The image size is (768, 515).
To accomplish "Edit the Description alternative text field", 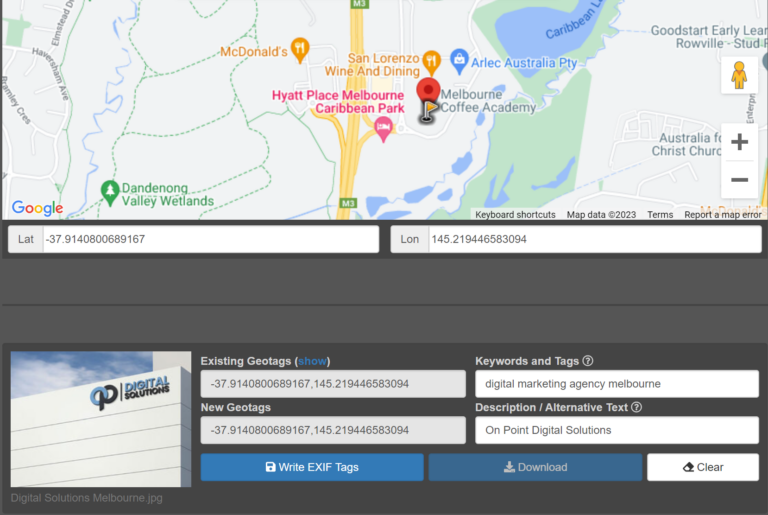I will [x=617, y=430].
